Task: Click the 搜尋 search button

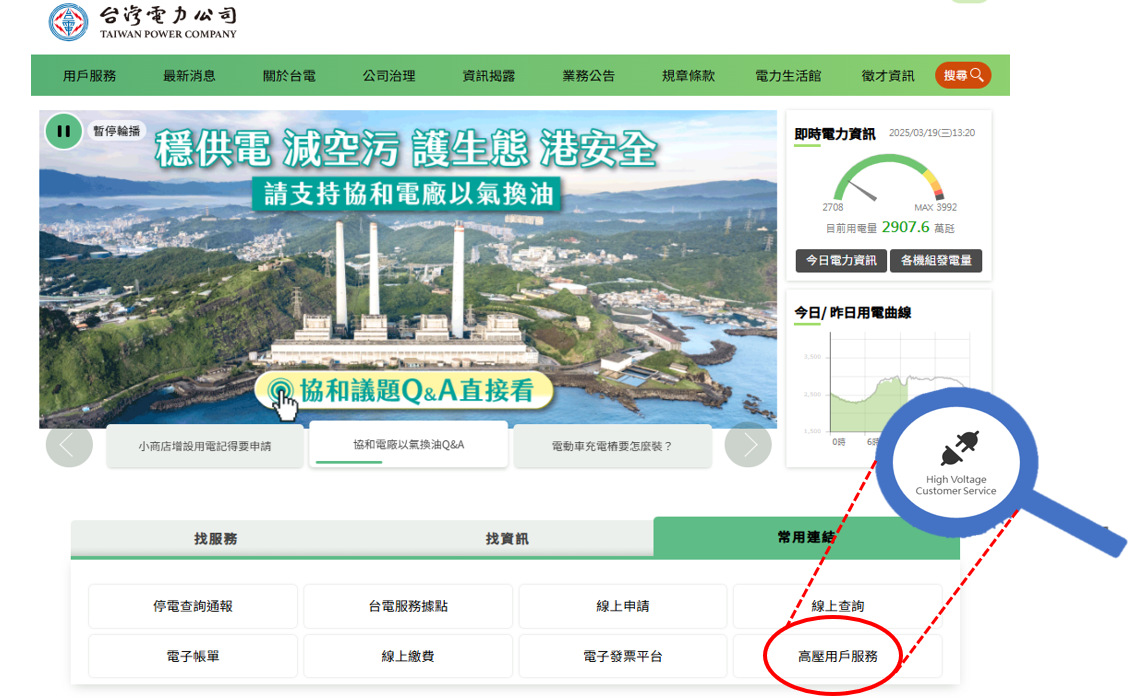Action: tap(963, 76)
